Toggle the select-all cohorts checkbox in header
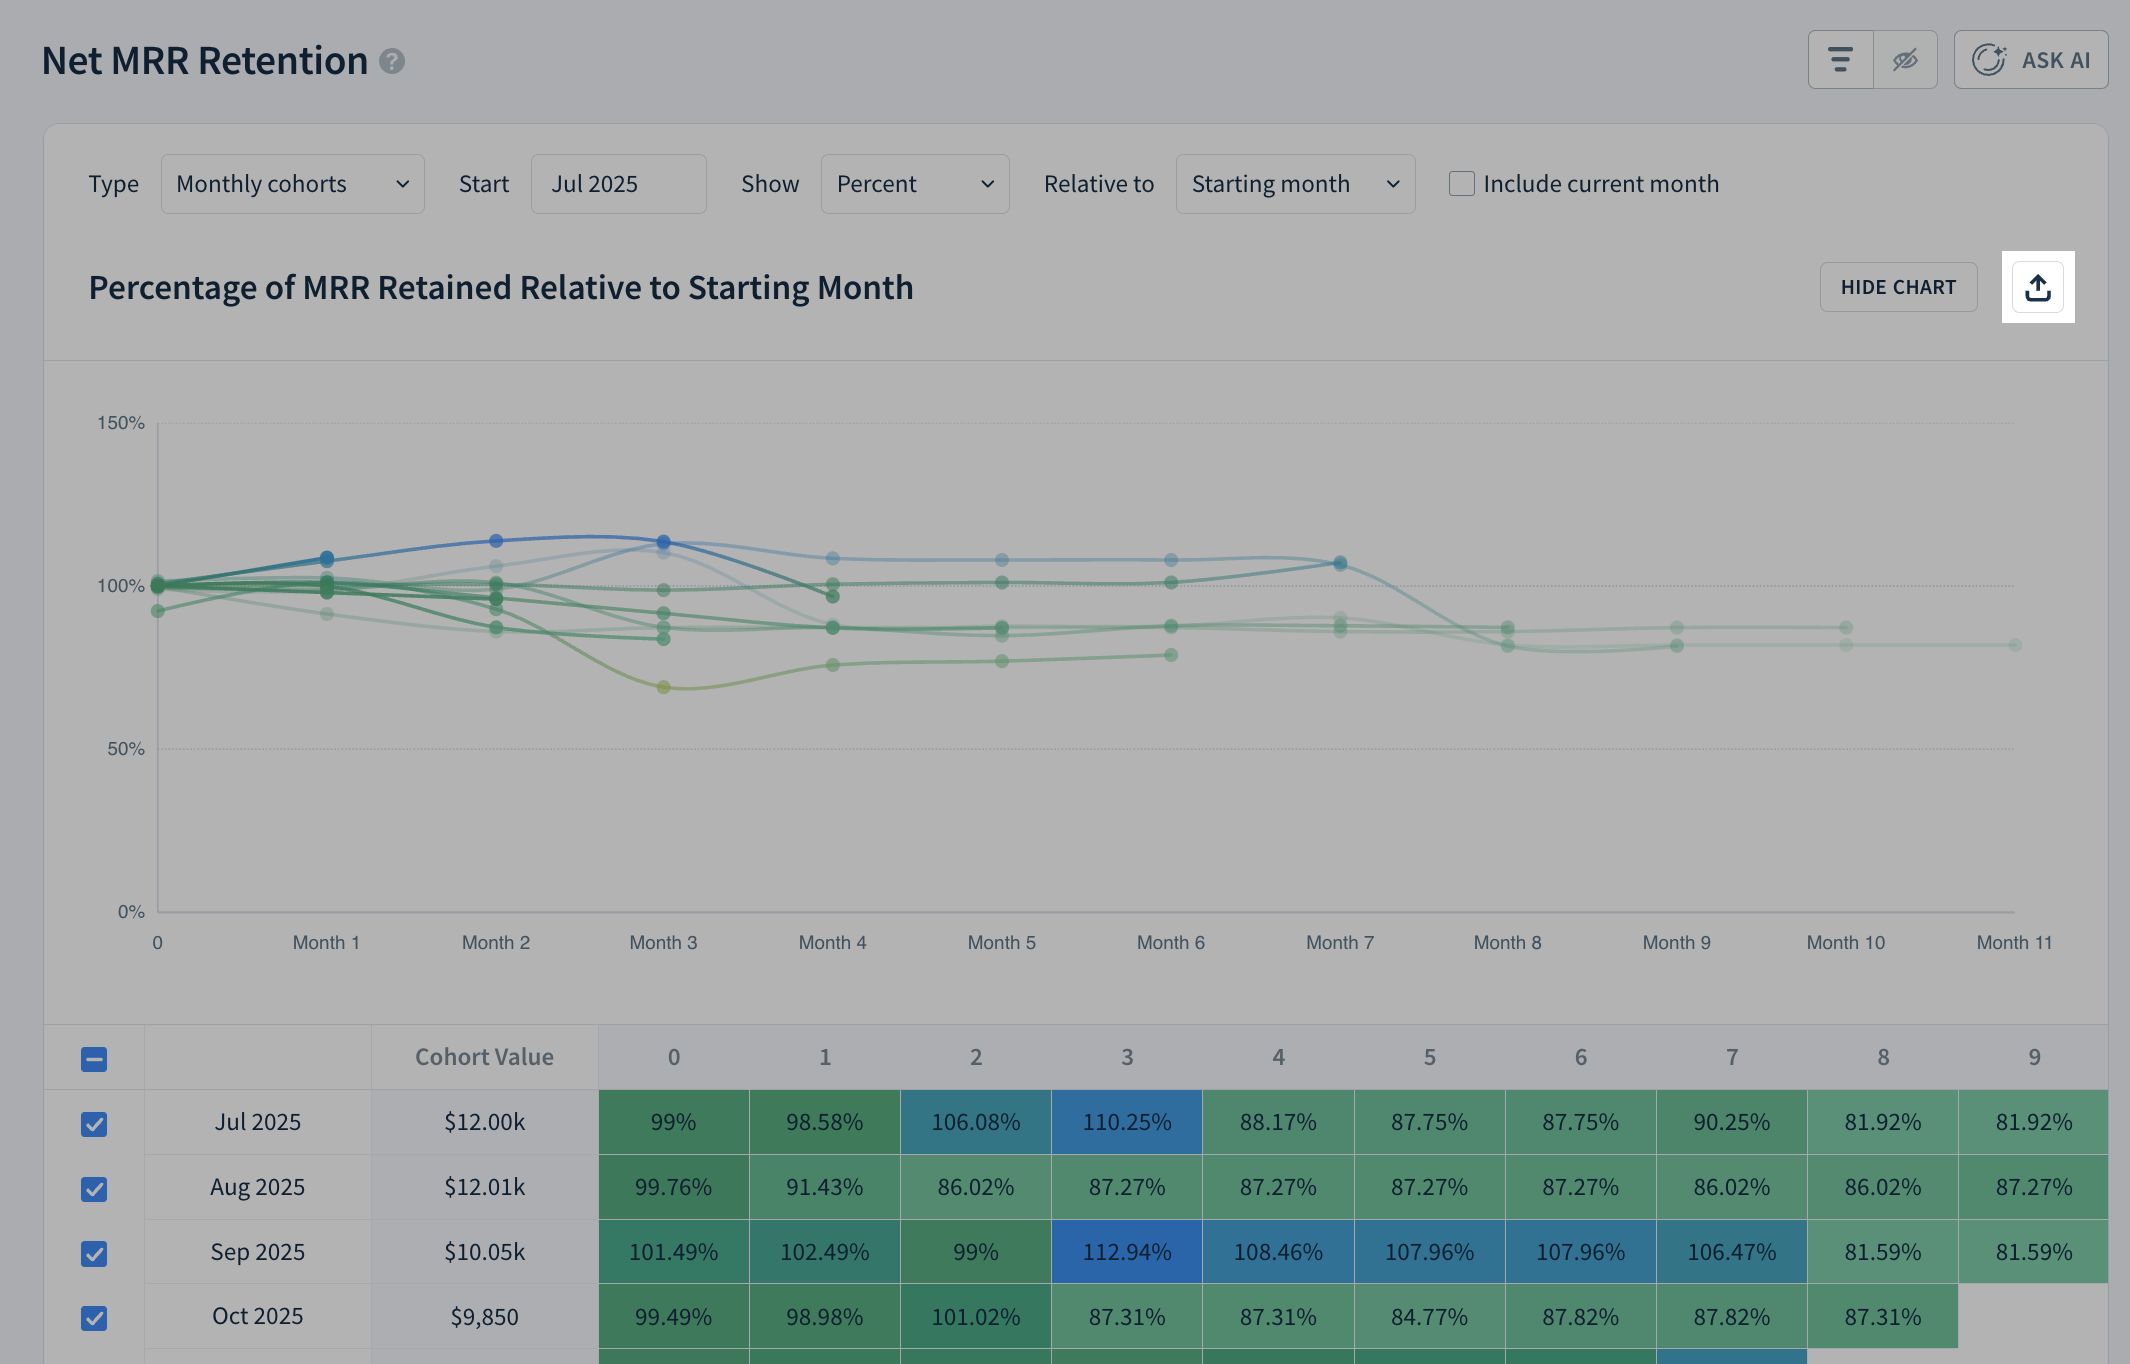The width and height of the screenshot is (2130, 1364). [x=94, y=1059]
